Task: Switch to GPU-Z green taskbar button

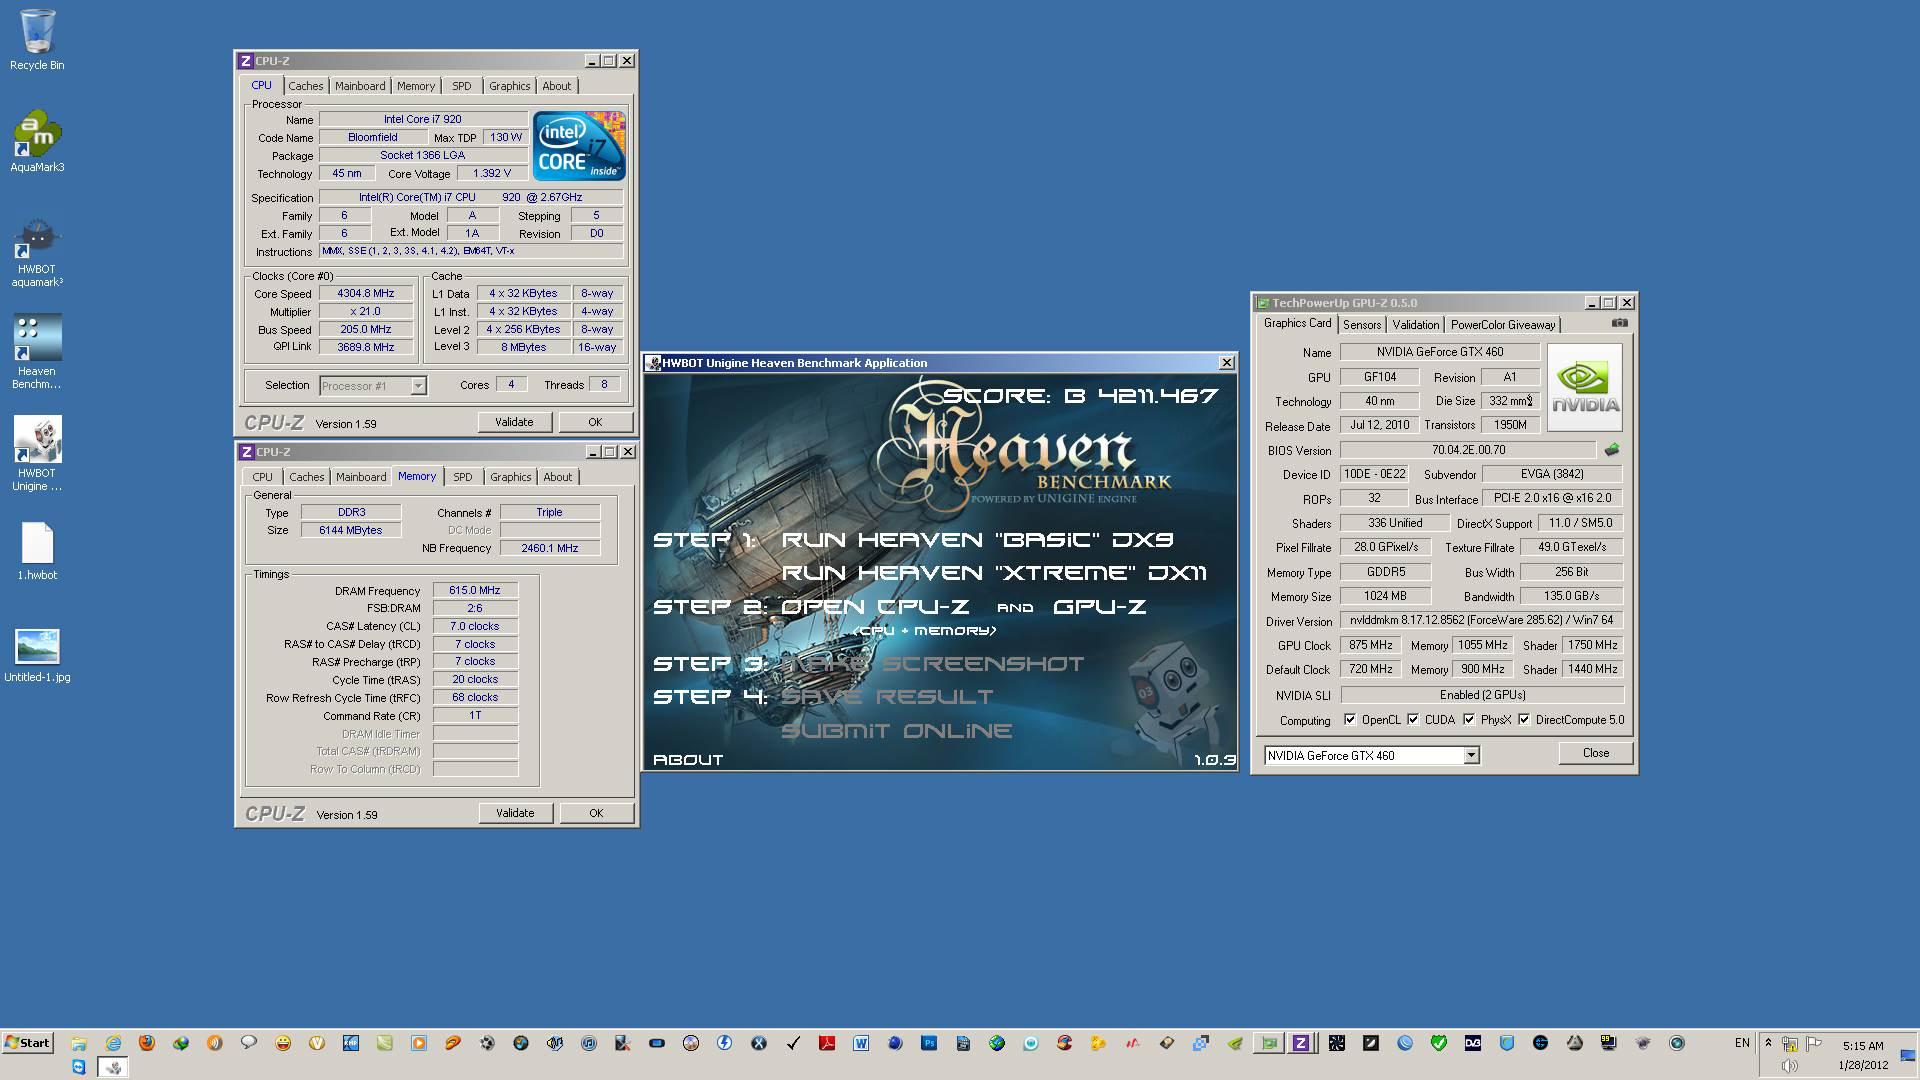Action: point(1268,1043)
